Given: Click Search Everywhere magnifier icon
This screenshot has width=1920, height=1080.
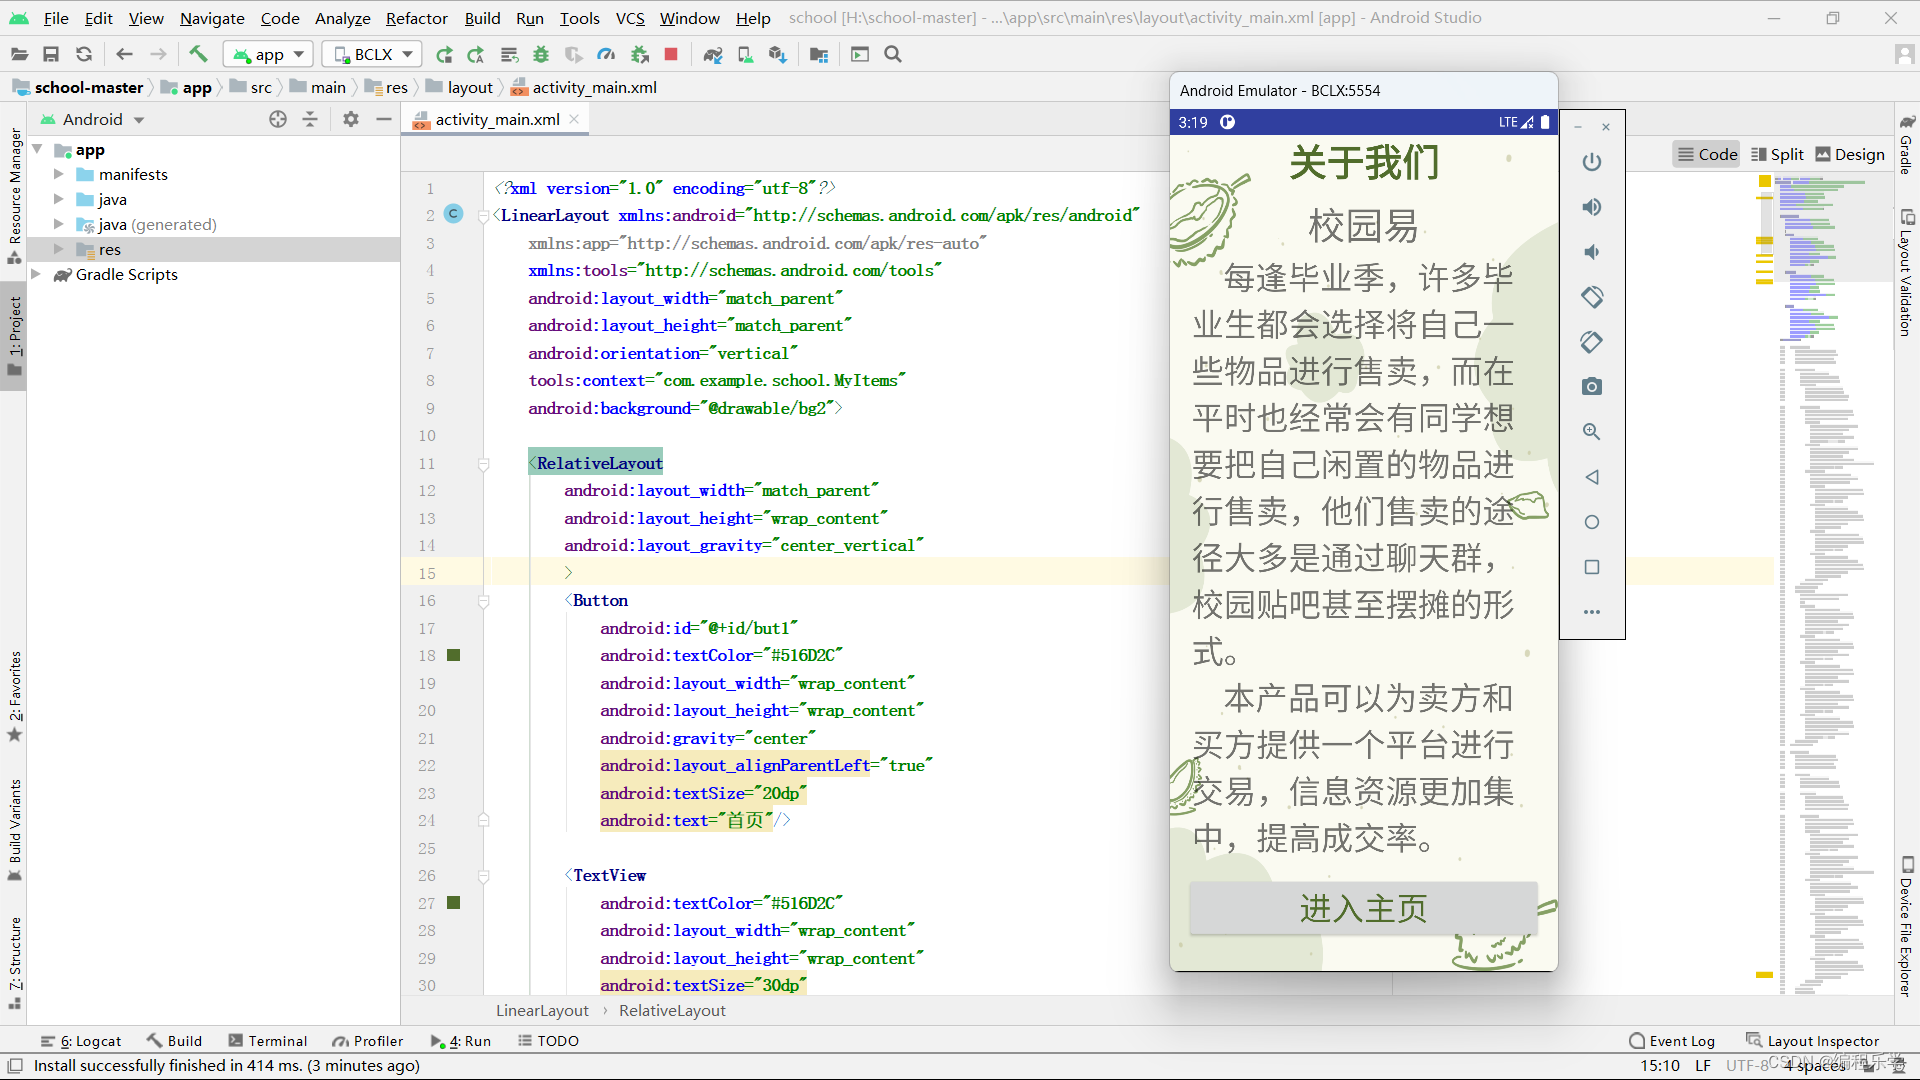Looking at the screenshot, I should pyautogui.click(x=893, y=54).
